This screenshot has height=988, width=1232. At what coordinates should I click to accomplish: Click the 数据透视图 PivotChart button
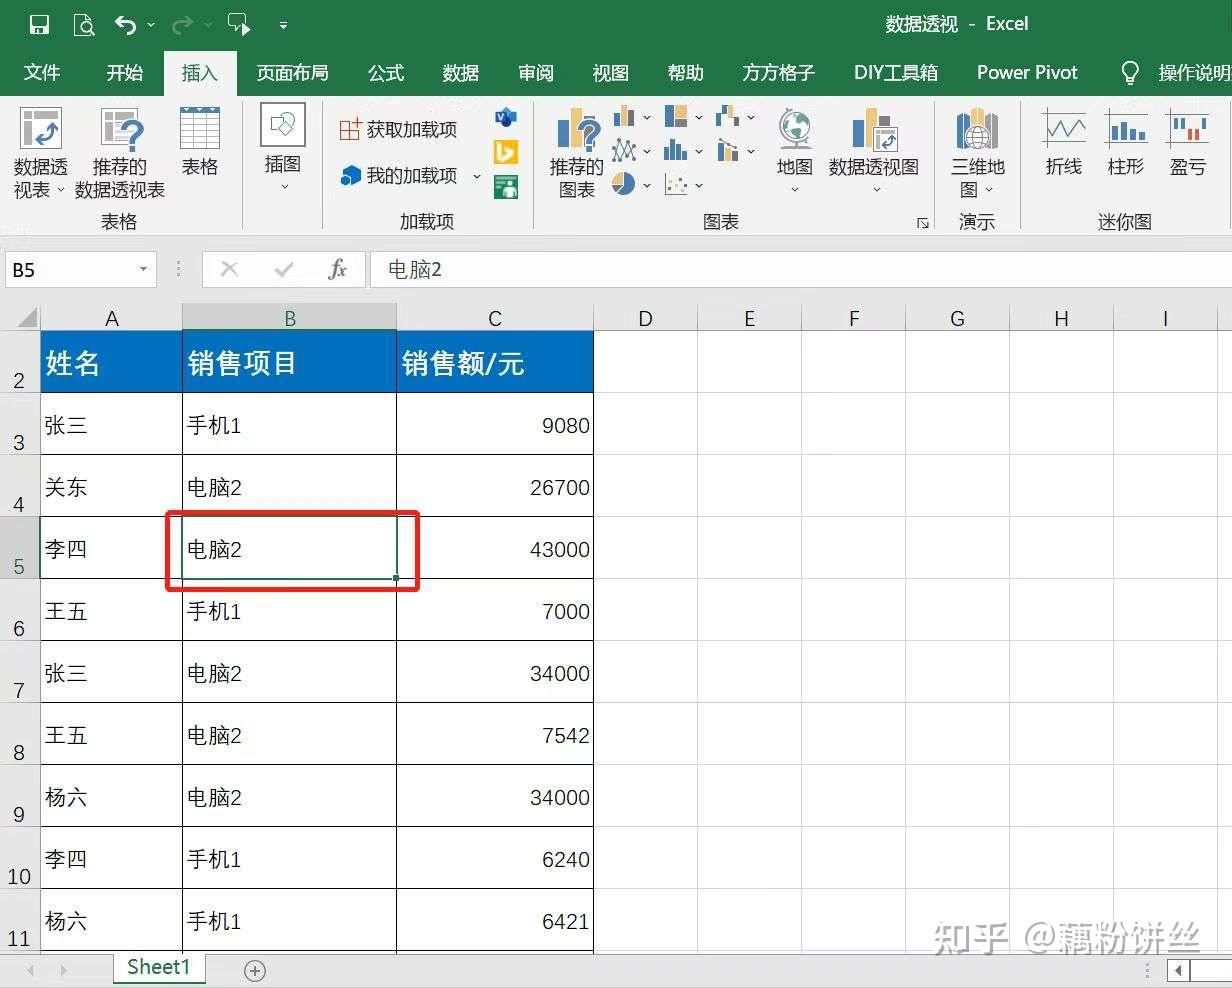pos(874,152)
